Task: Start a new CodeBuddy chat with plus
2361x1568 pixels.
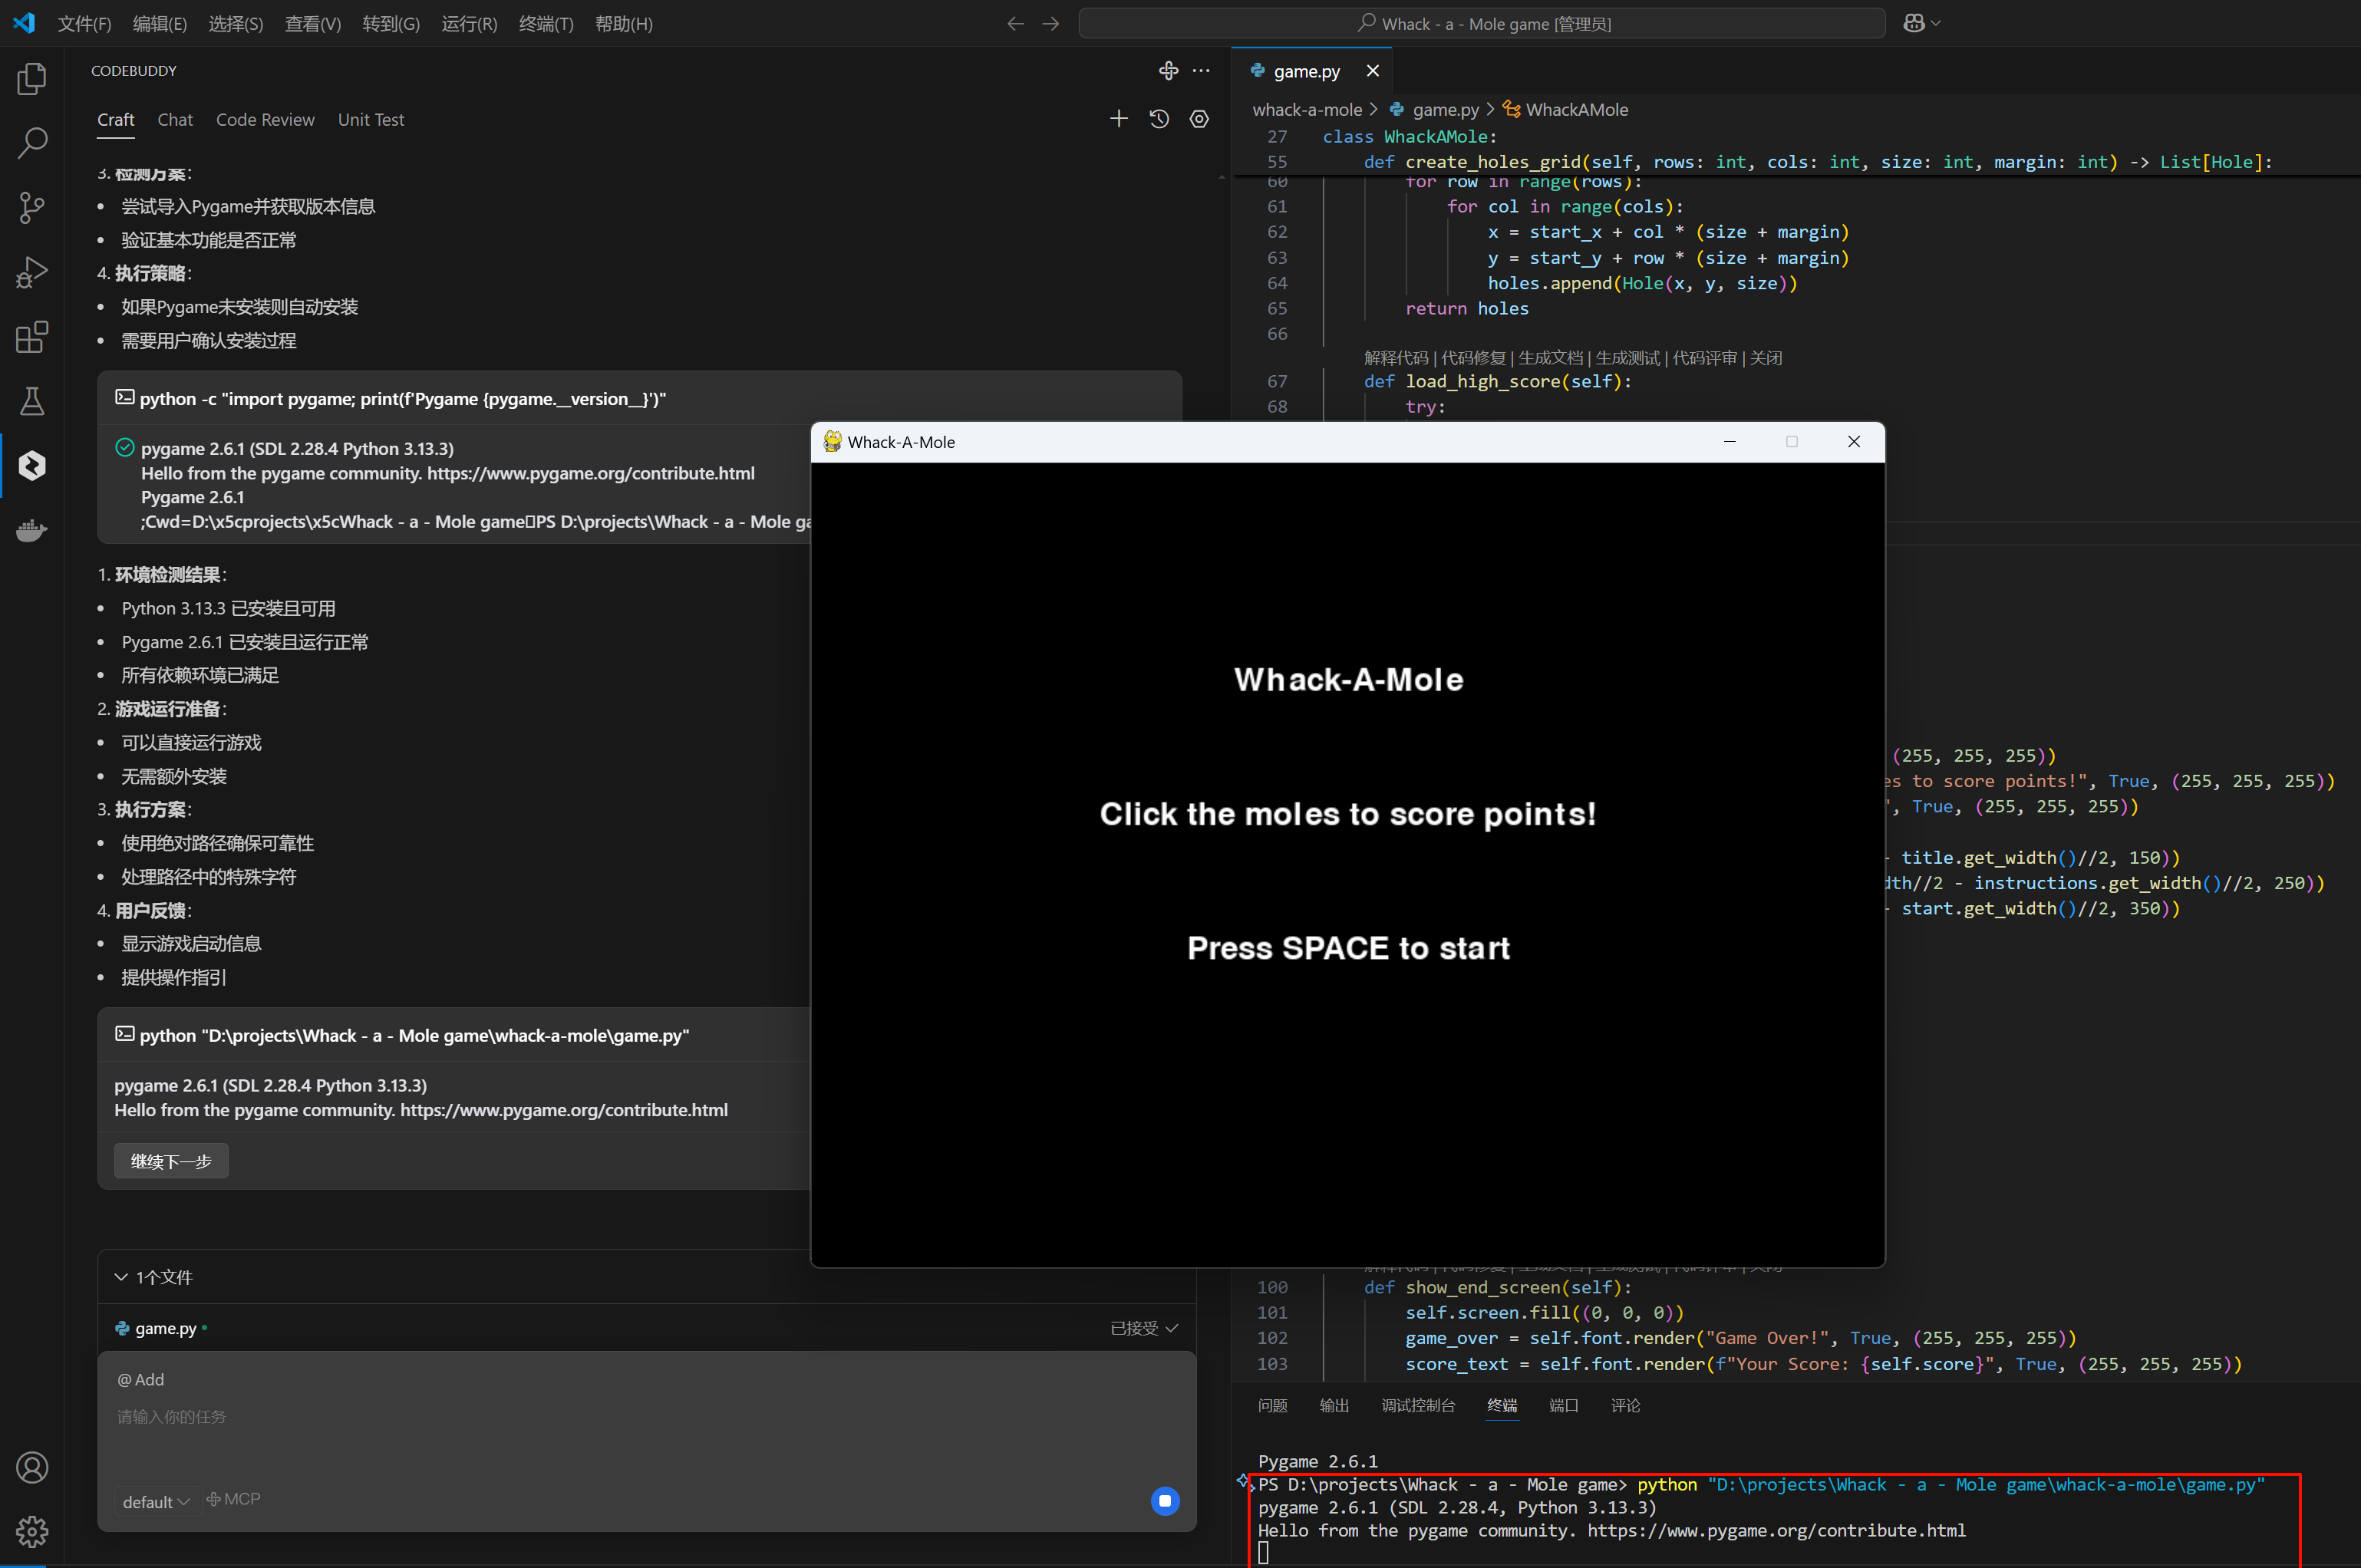Action: 1118,119
